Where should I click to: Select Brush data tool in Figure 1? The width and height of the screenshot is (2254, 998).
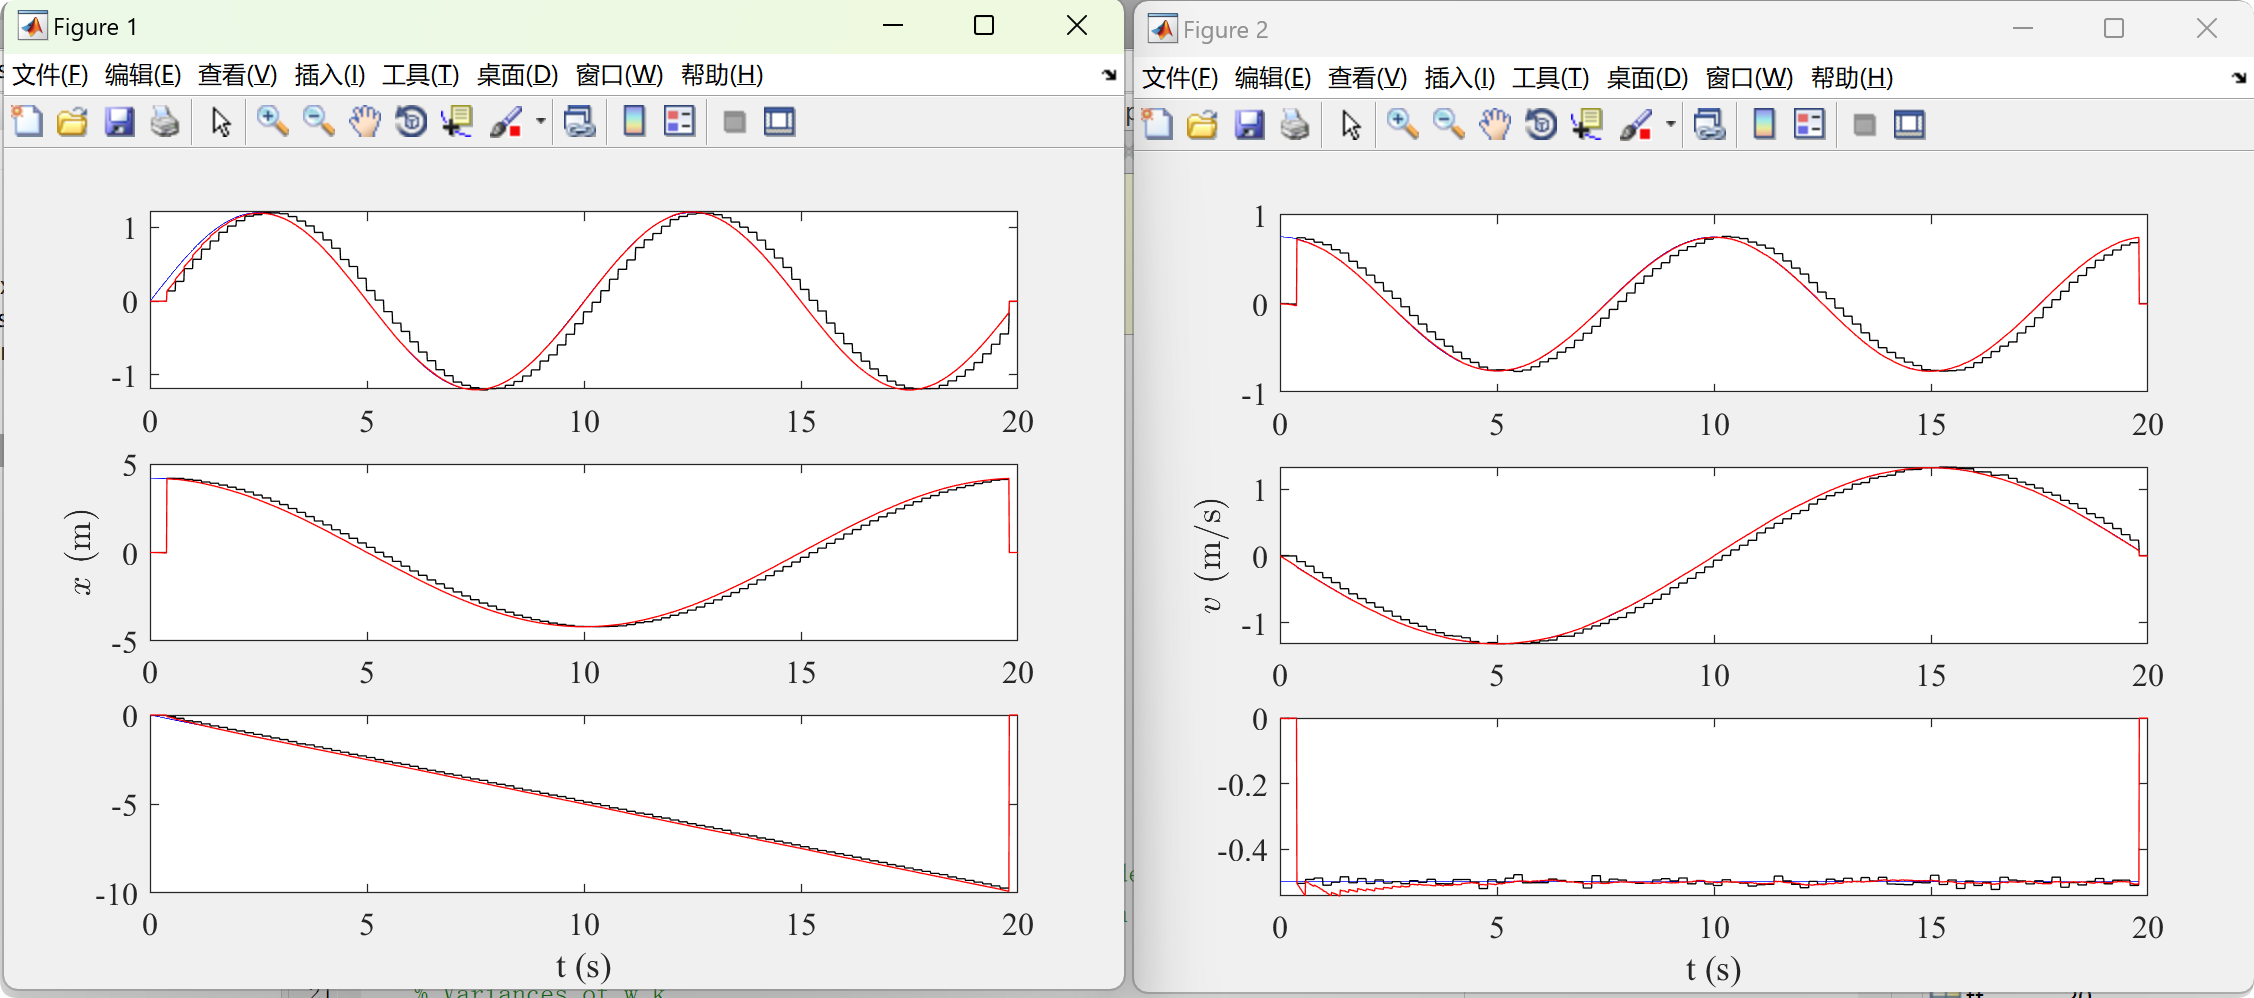click(507, 122)
